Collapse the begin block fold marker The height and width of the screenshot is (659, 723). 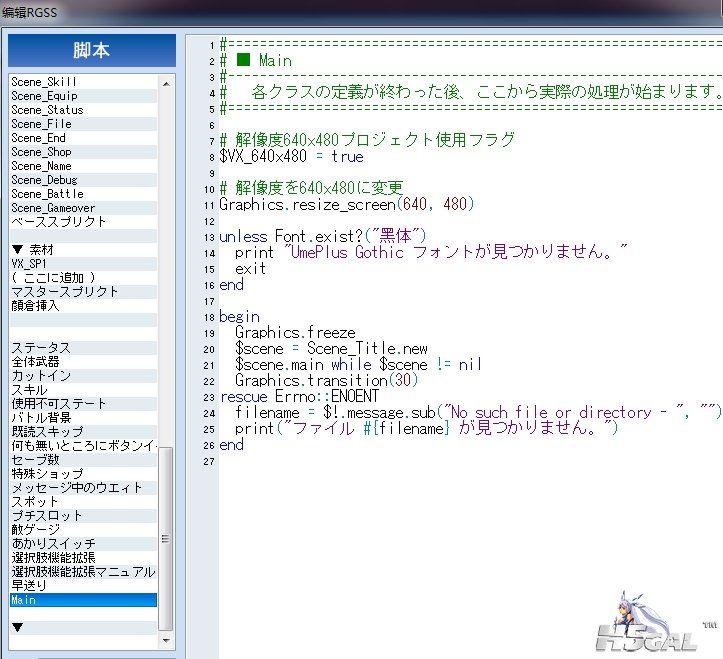[x=219, y=317]
